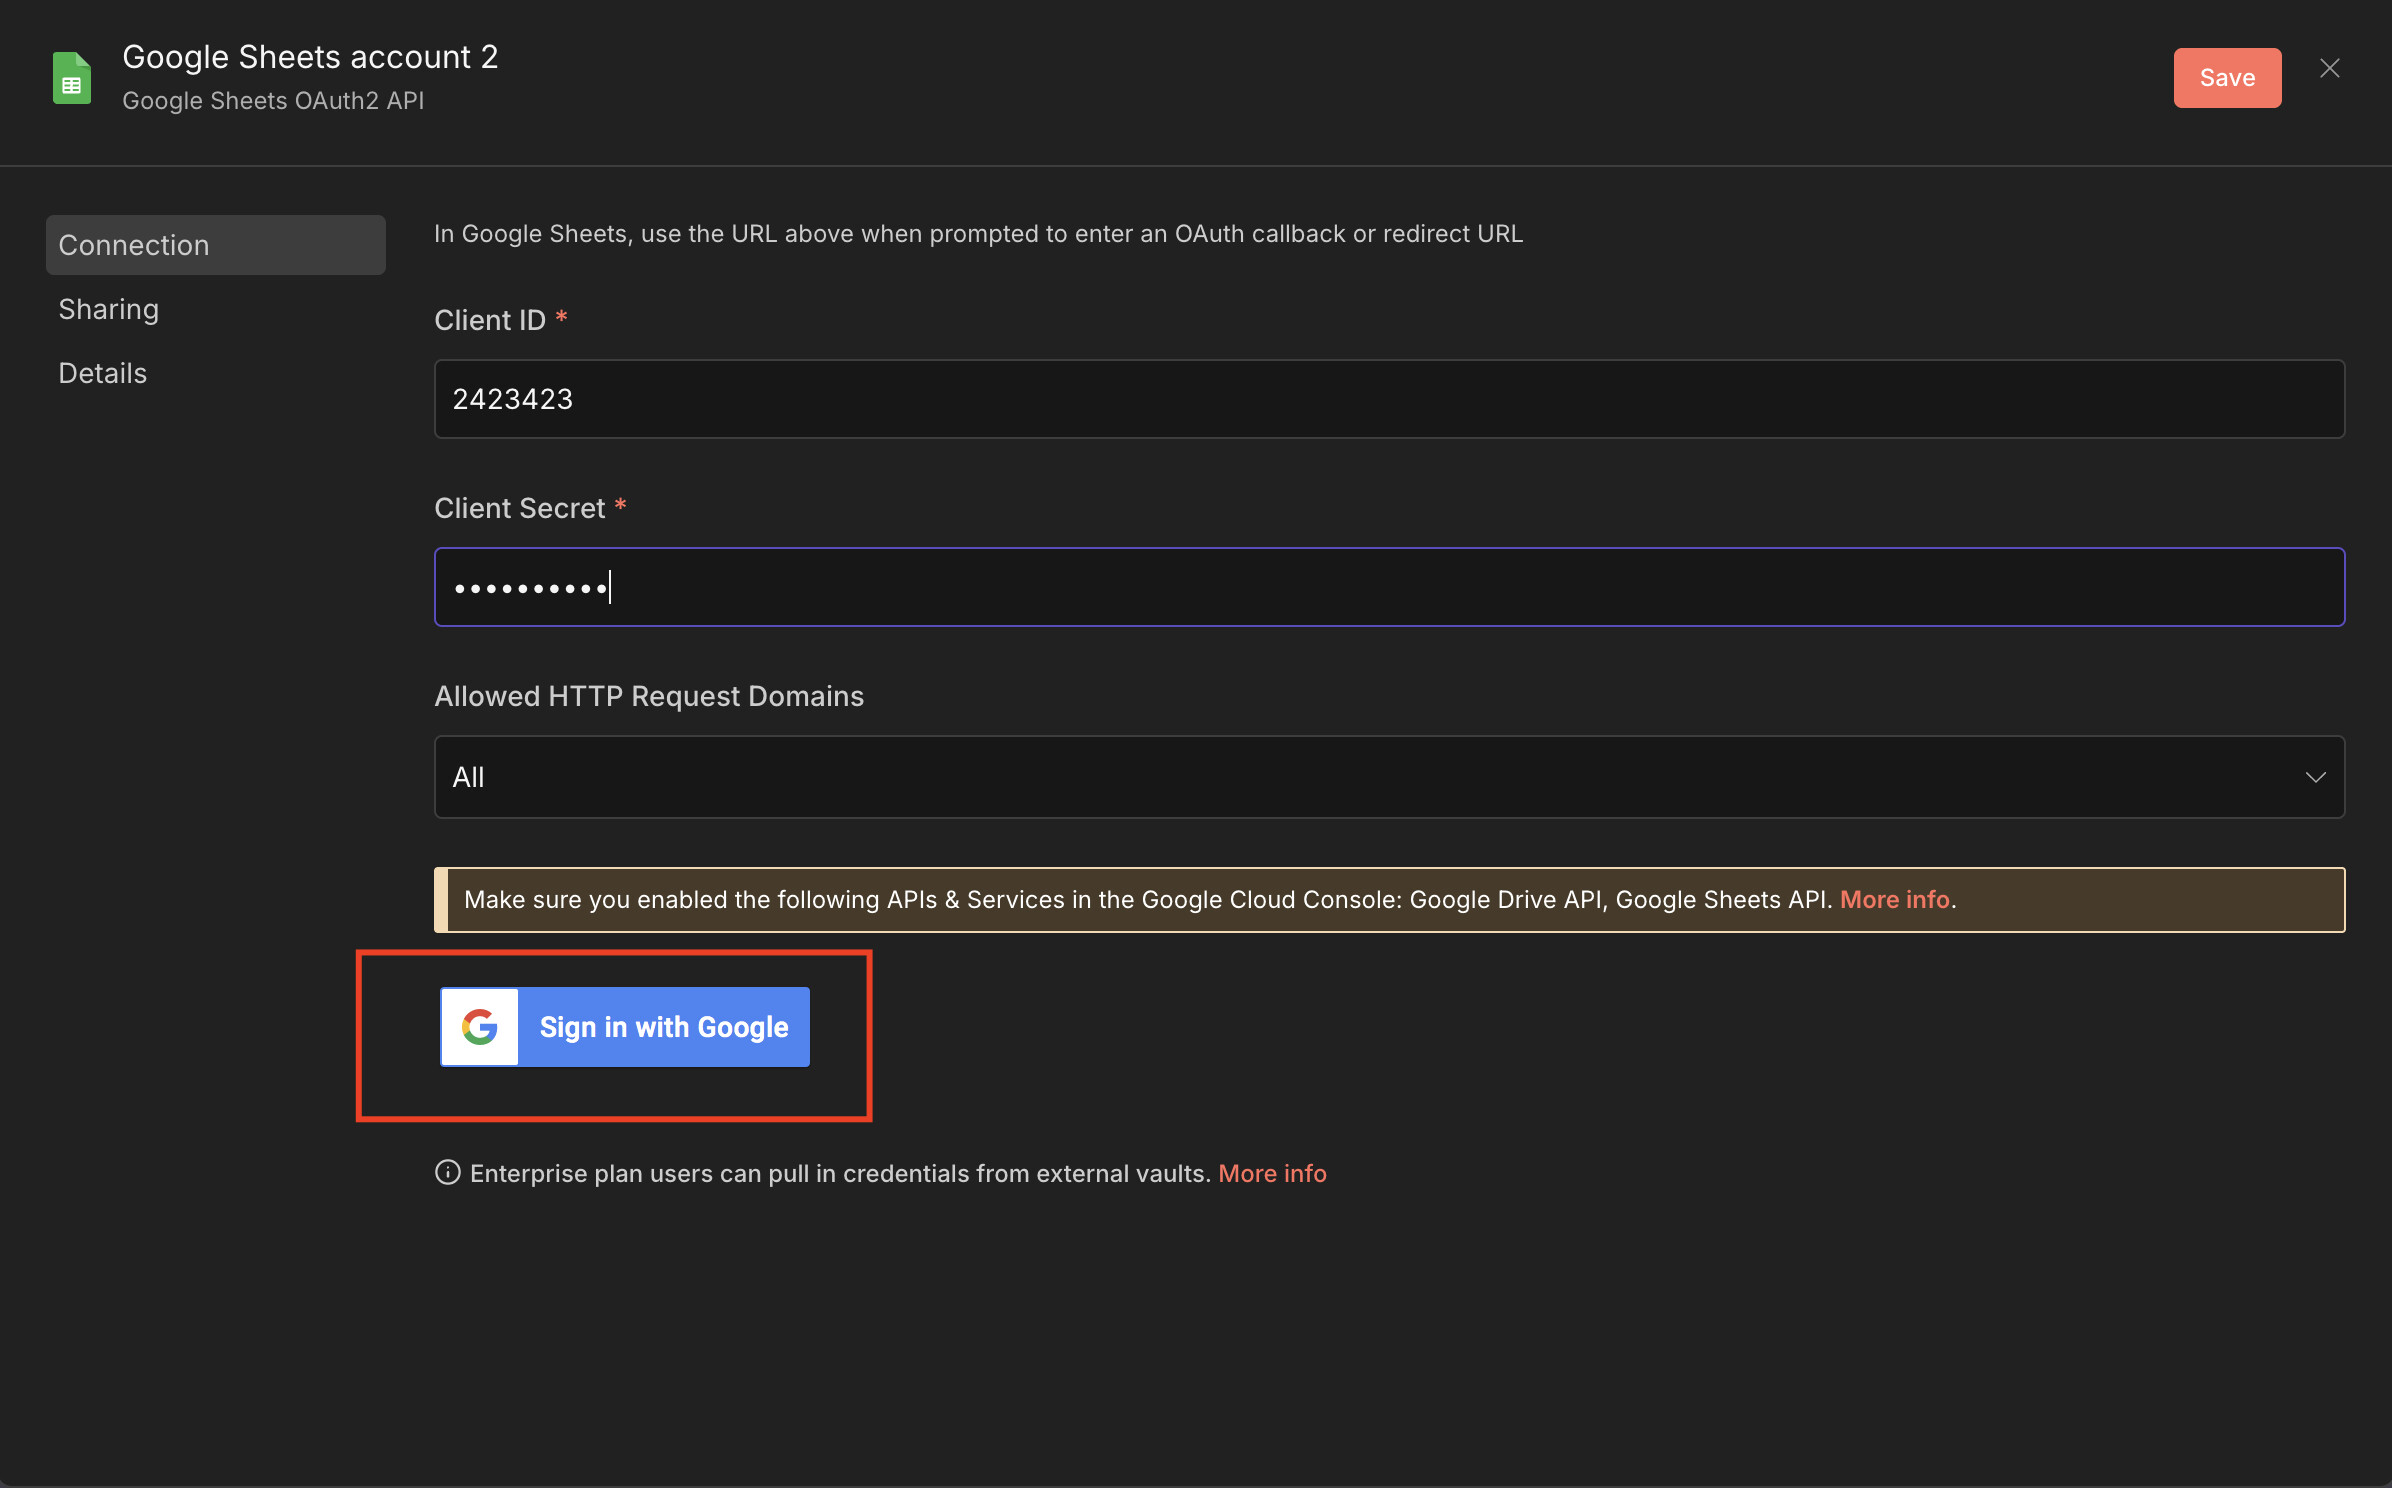Viewport: 2392px width, 1488px height.
Task: Click the Google Sheets OAuth2 API subtitle
Action: point(273,101)
